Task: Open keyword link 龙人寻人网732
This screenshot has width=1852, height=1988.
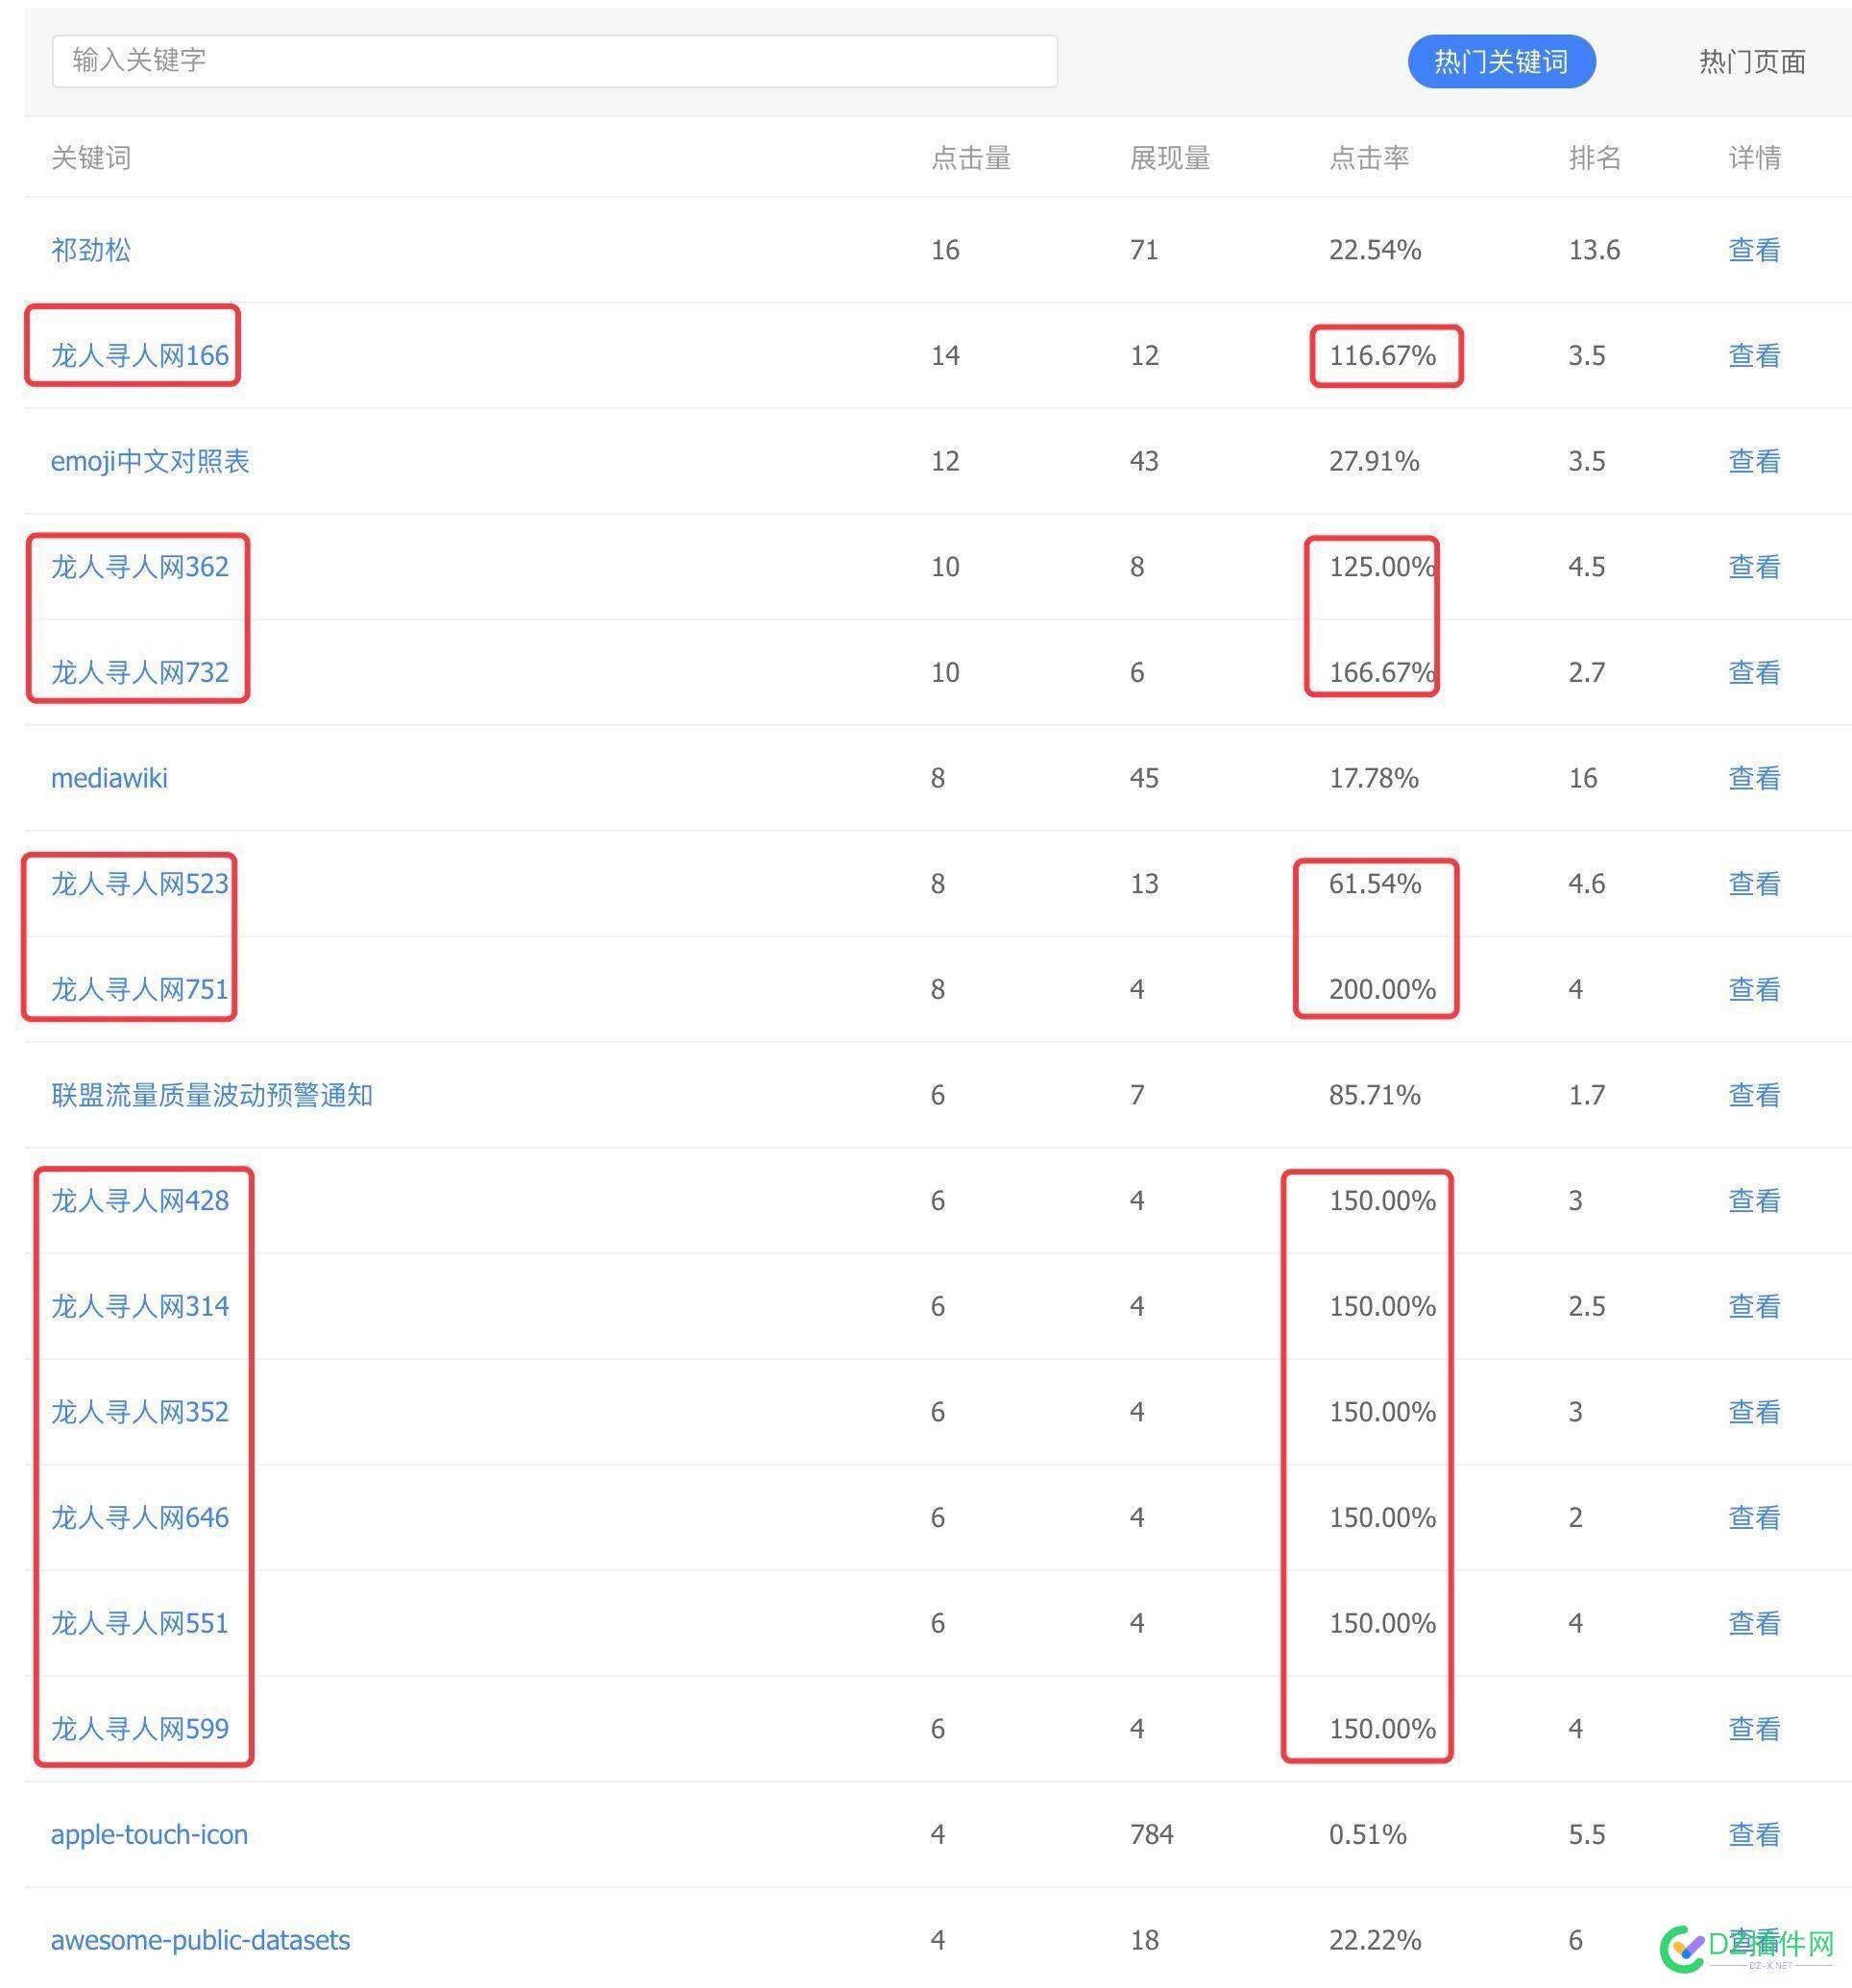Action: (140, 673)
